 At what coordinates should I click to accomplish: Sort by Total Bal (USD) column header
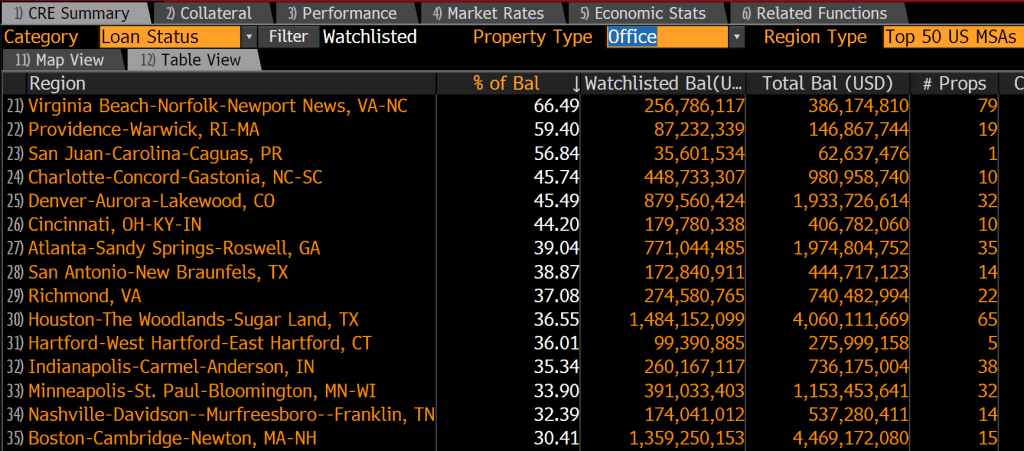(x=827, y=84)
